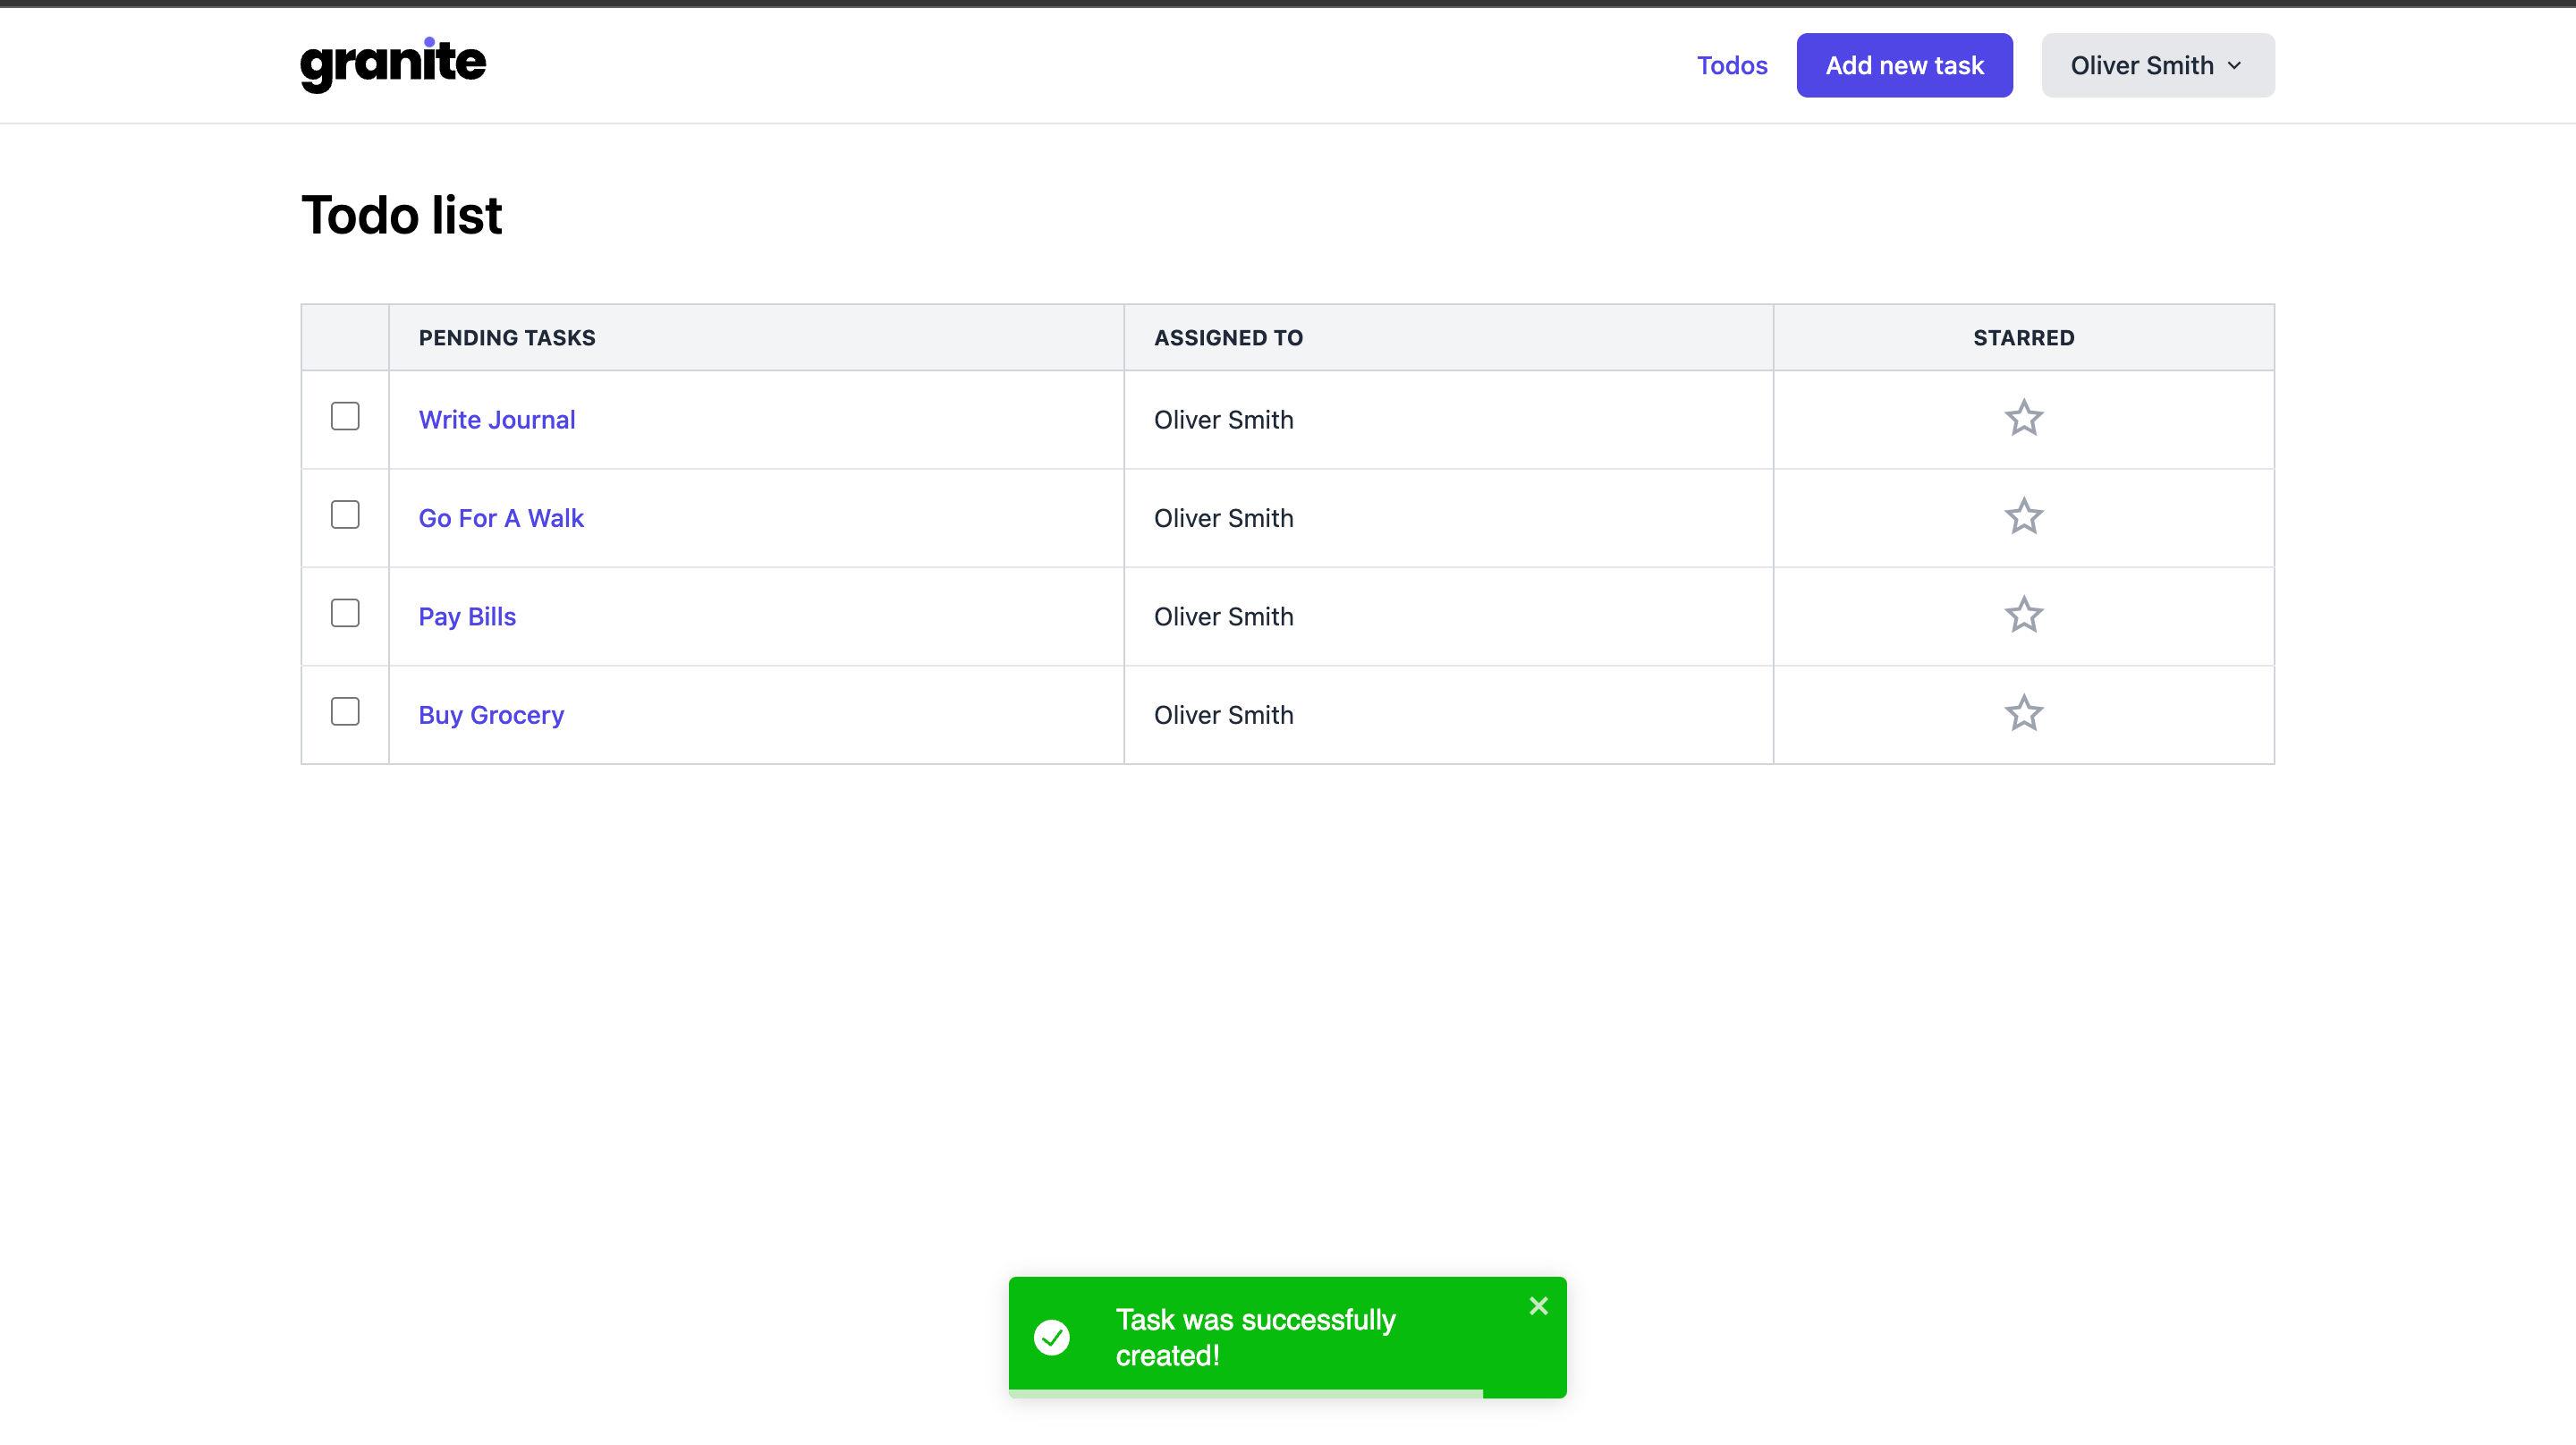2576x1445 pixels.
Task: Click the star icon for Write Journal
Action: tap(2024, 418)
